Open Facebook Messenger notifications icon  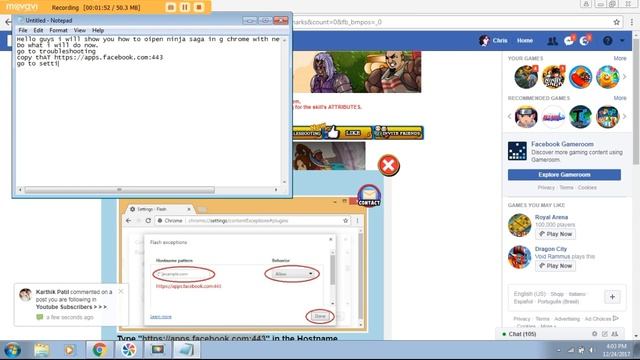coord(569,40)
